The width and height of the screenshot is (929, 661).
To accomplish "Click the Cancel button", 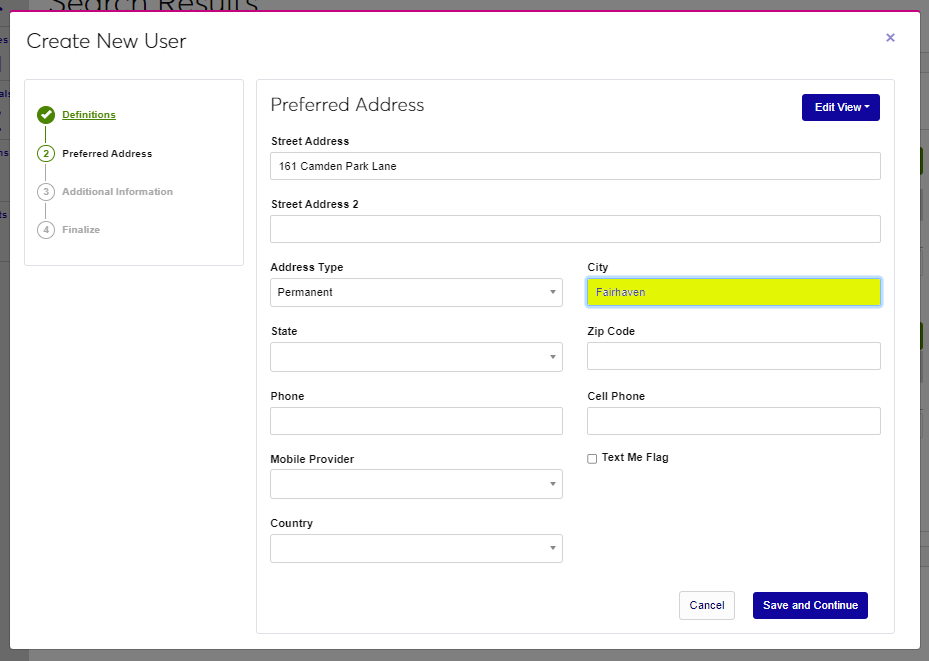I will point(706,605).
